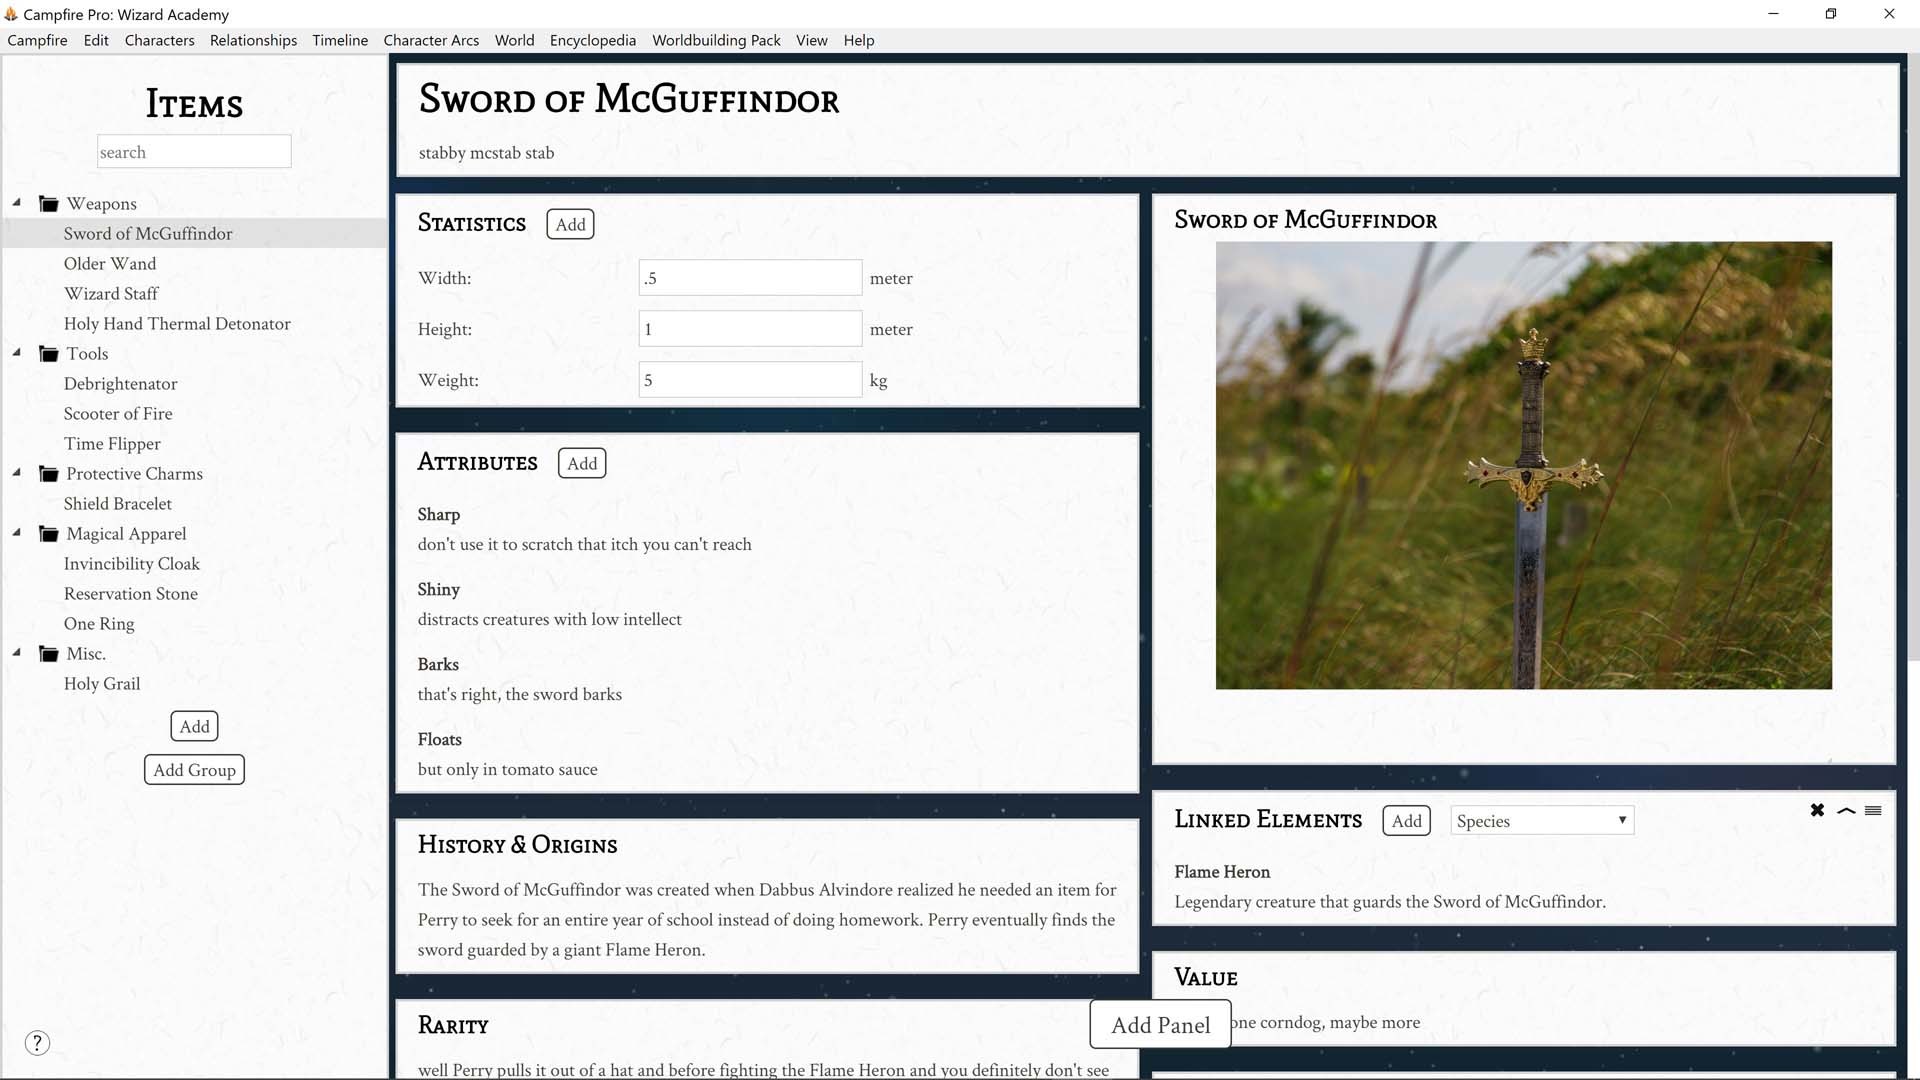Click the Misc. folder icon
Viewport: 1920px width, 1080px height.
(48, 653)
